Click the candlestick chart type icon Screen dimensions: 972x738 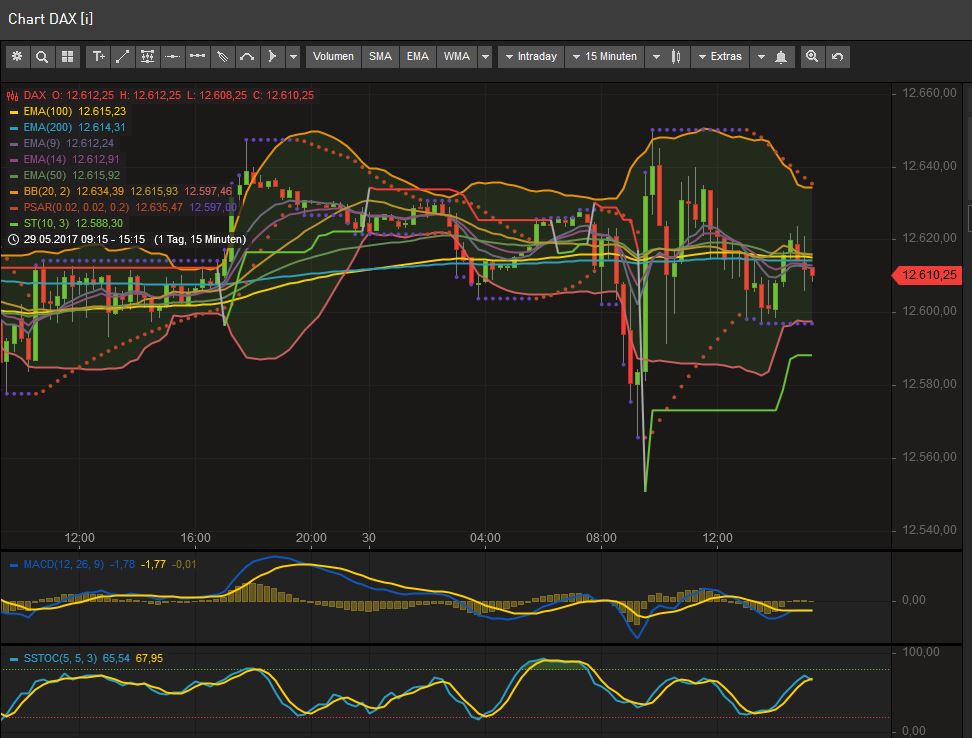pyautogui.click(x=677, y=57)
